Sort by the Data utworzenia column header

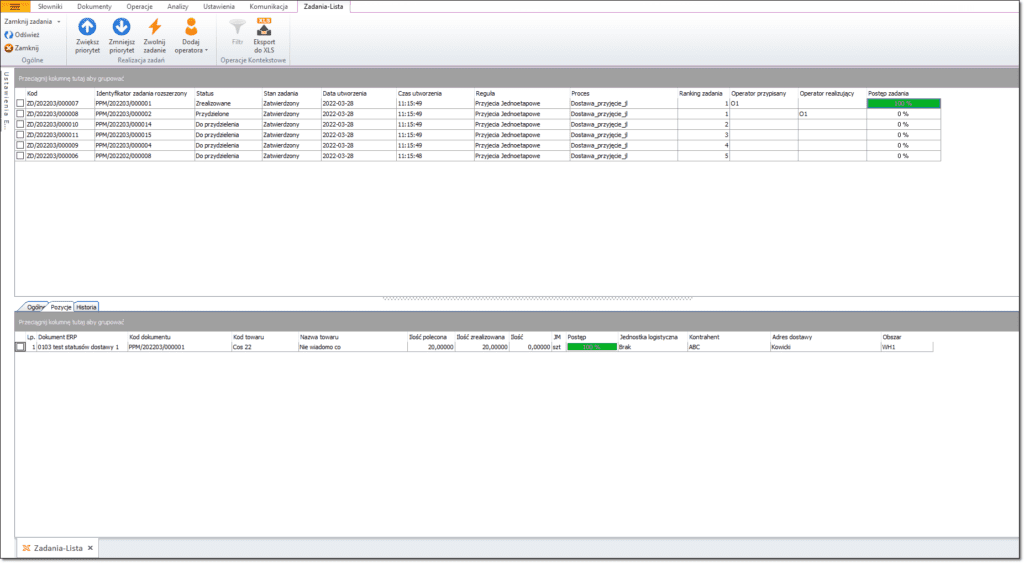359,93
